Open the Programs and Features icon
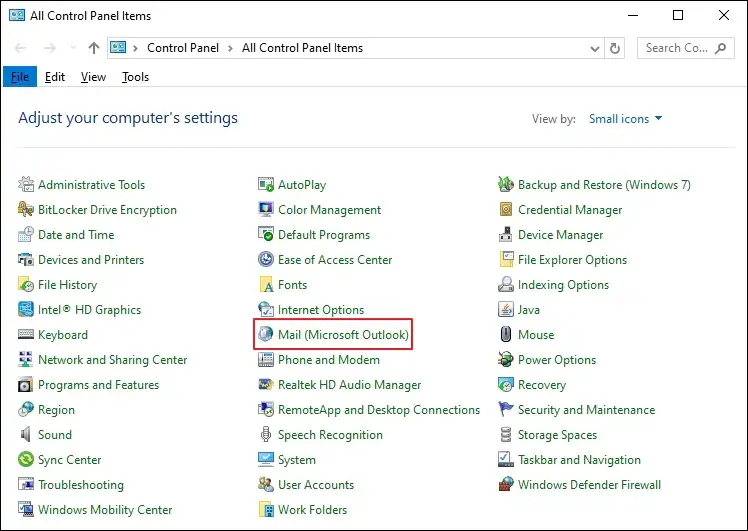748x531 pixels. (26, 385)
